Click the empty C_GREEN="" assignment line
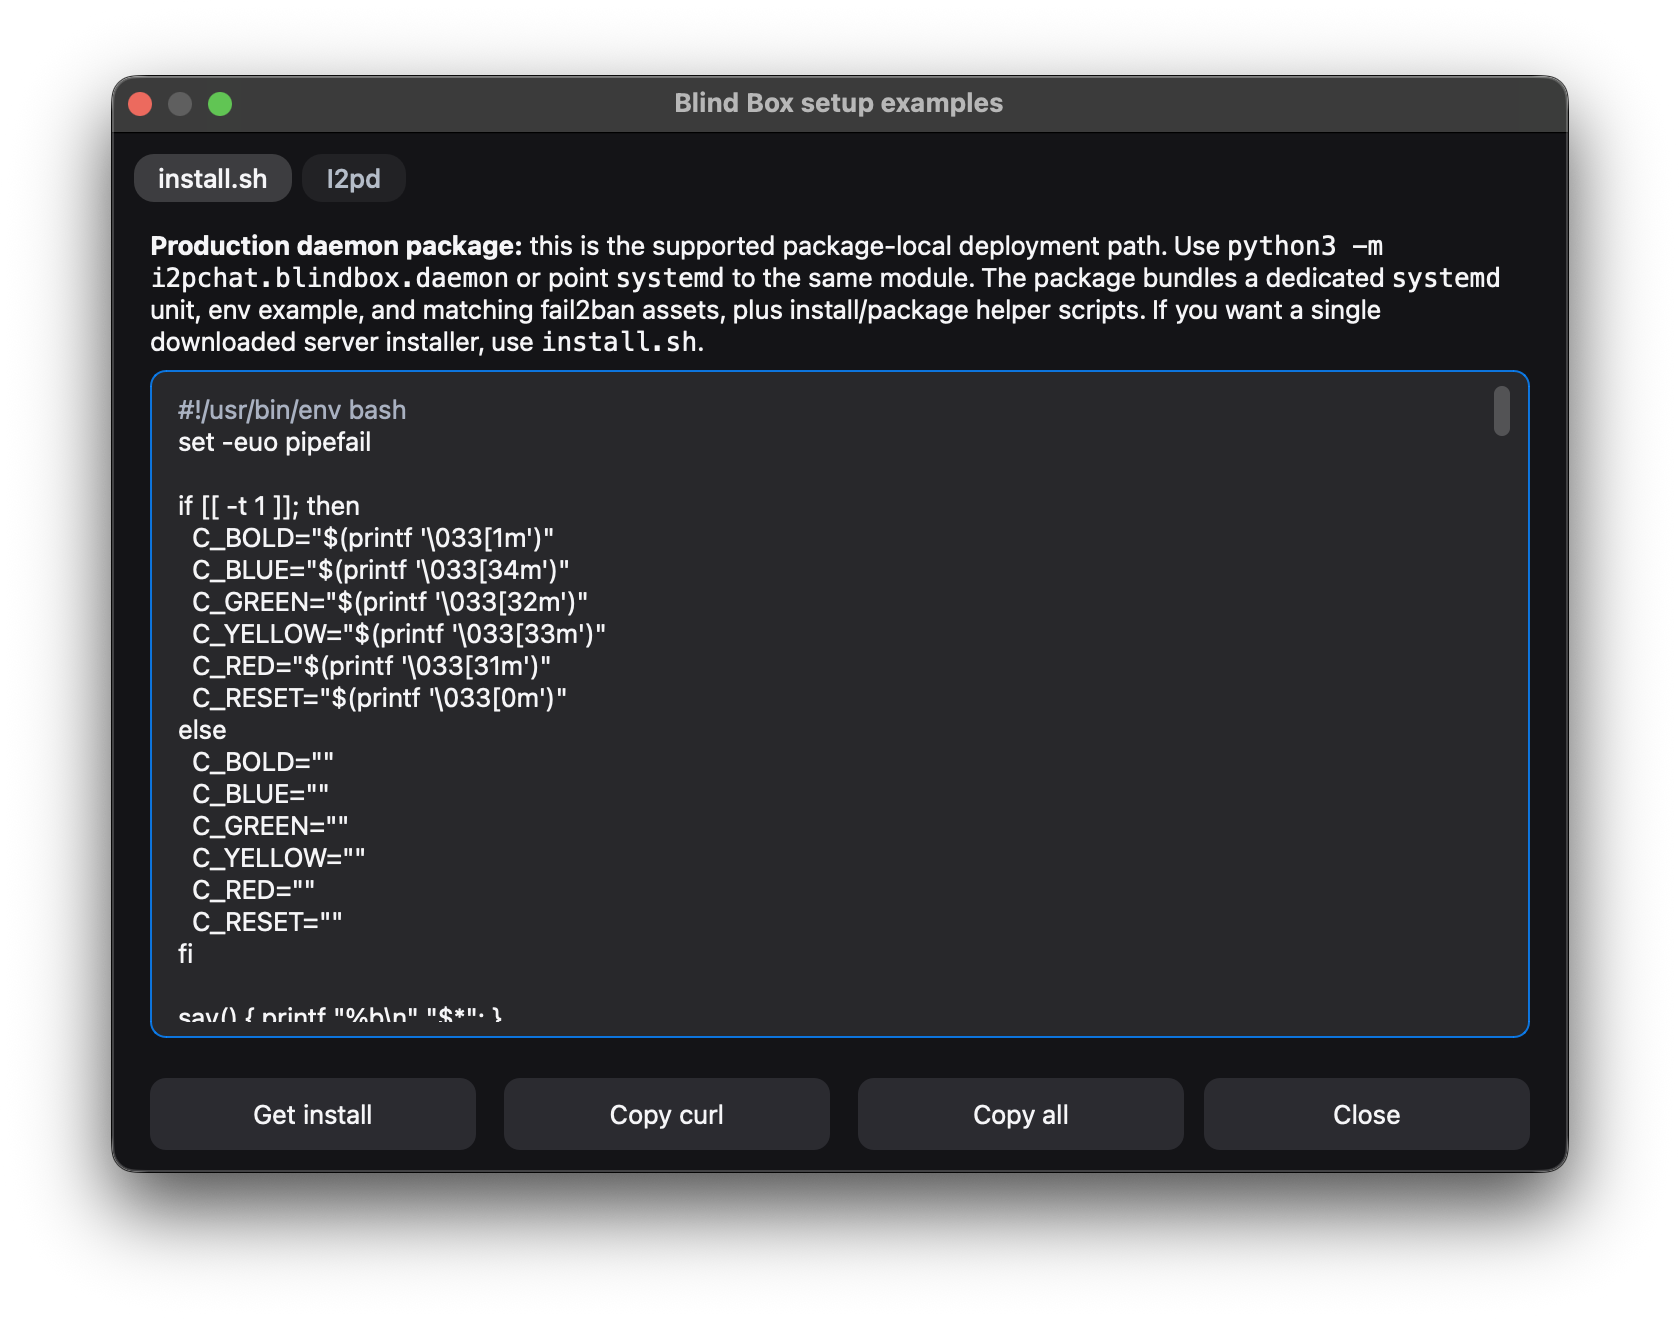Image resolution: width=1680 pixels, height=1320 pixels. pos(271,826)
